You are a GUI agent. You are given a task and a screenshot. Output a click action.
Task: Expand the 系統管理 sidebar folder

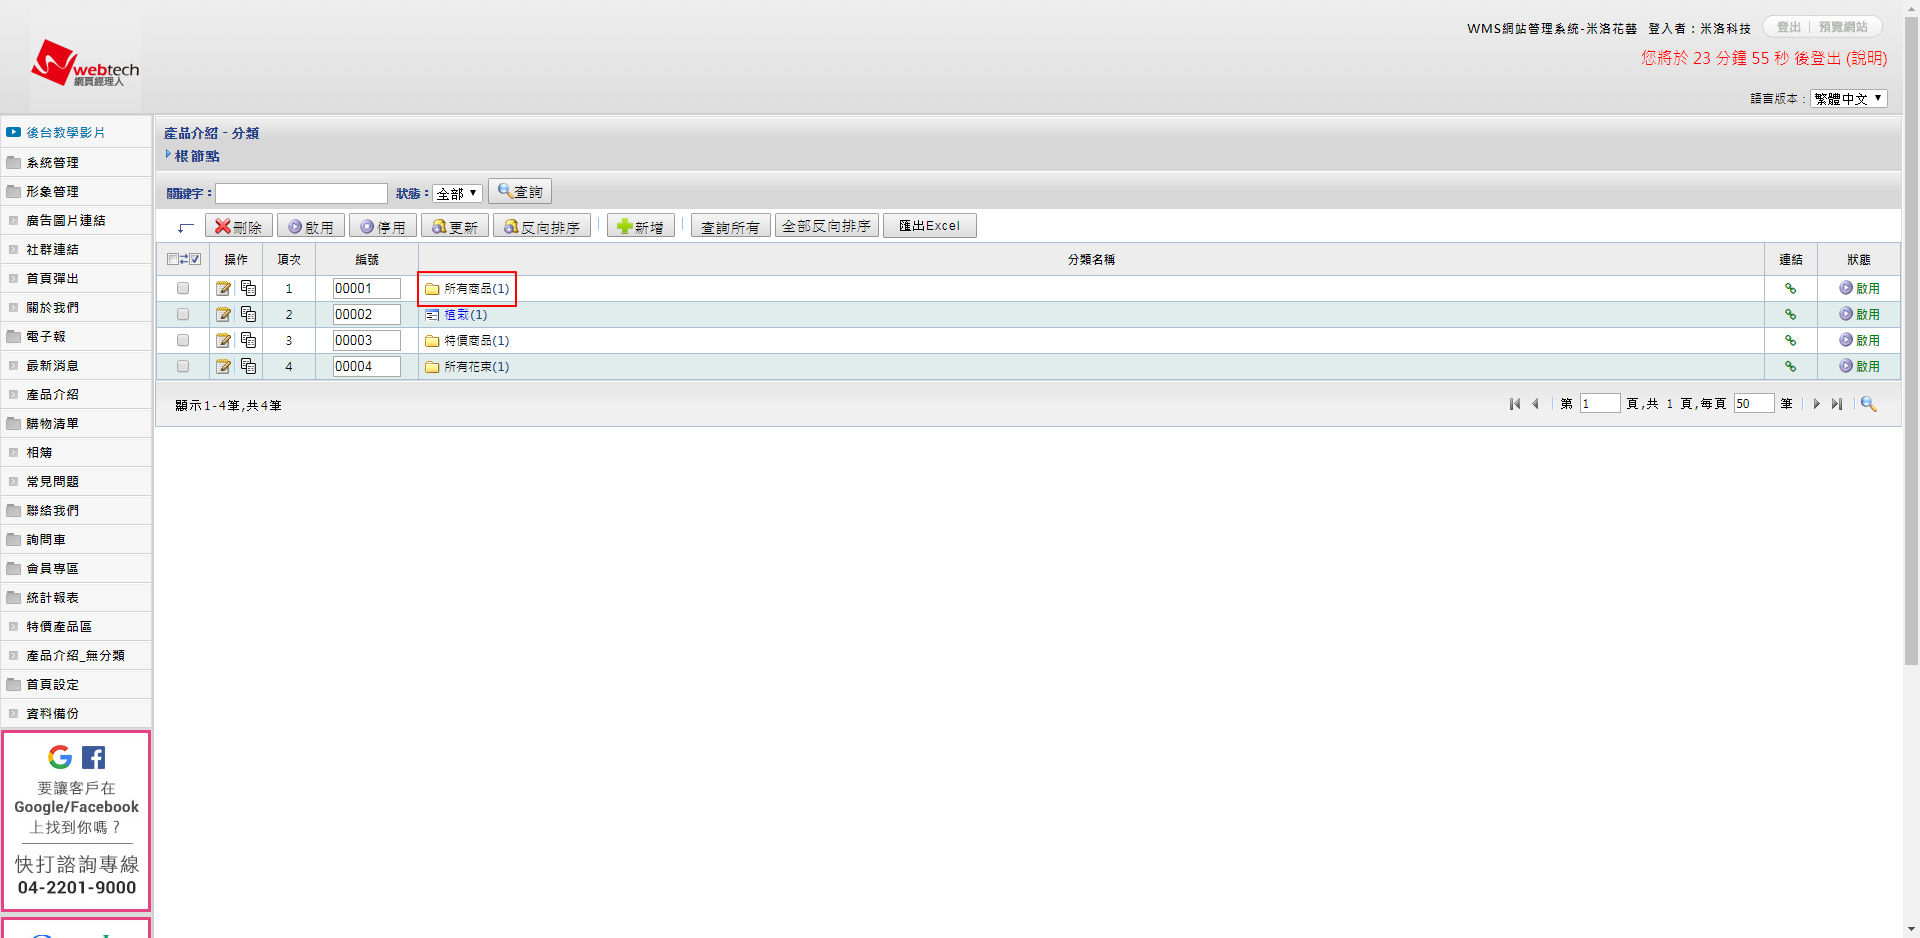pyautogui.click(x=52, y=163)
